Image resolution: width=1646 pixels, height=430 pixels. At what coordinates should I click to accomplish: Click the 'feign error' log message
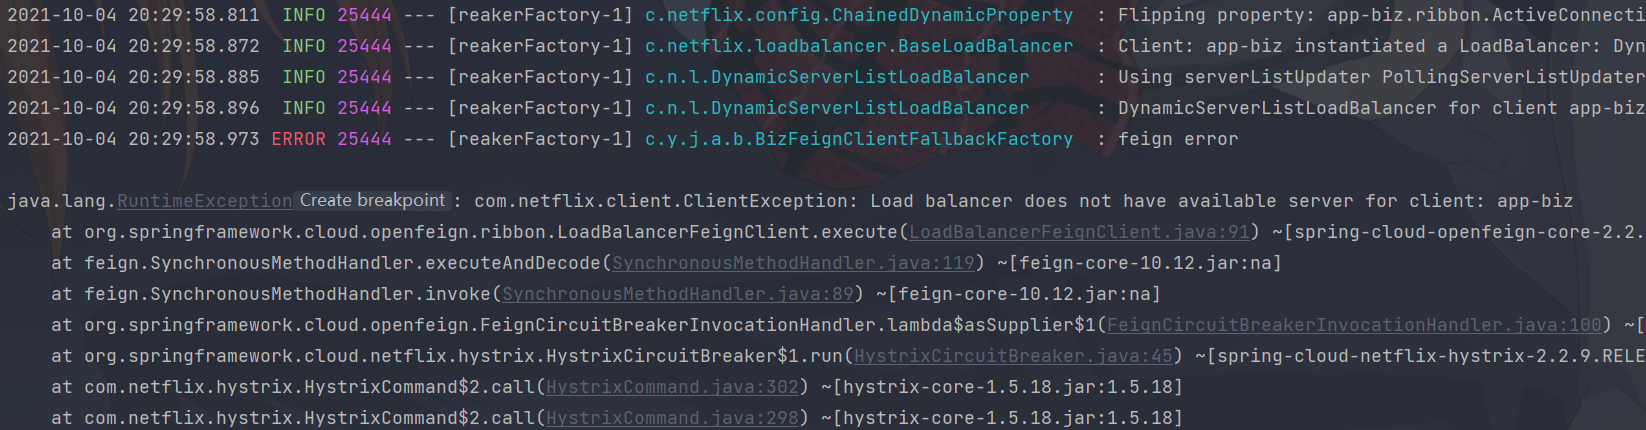[1177, 139]
